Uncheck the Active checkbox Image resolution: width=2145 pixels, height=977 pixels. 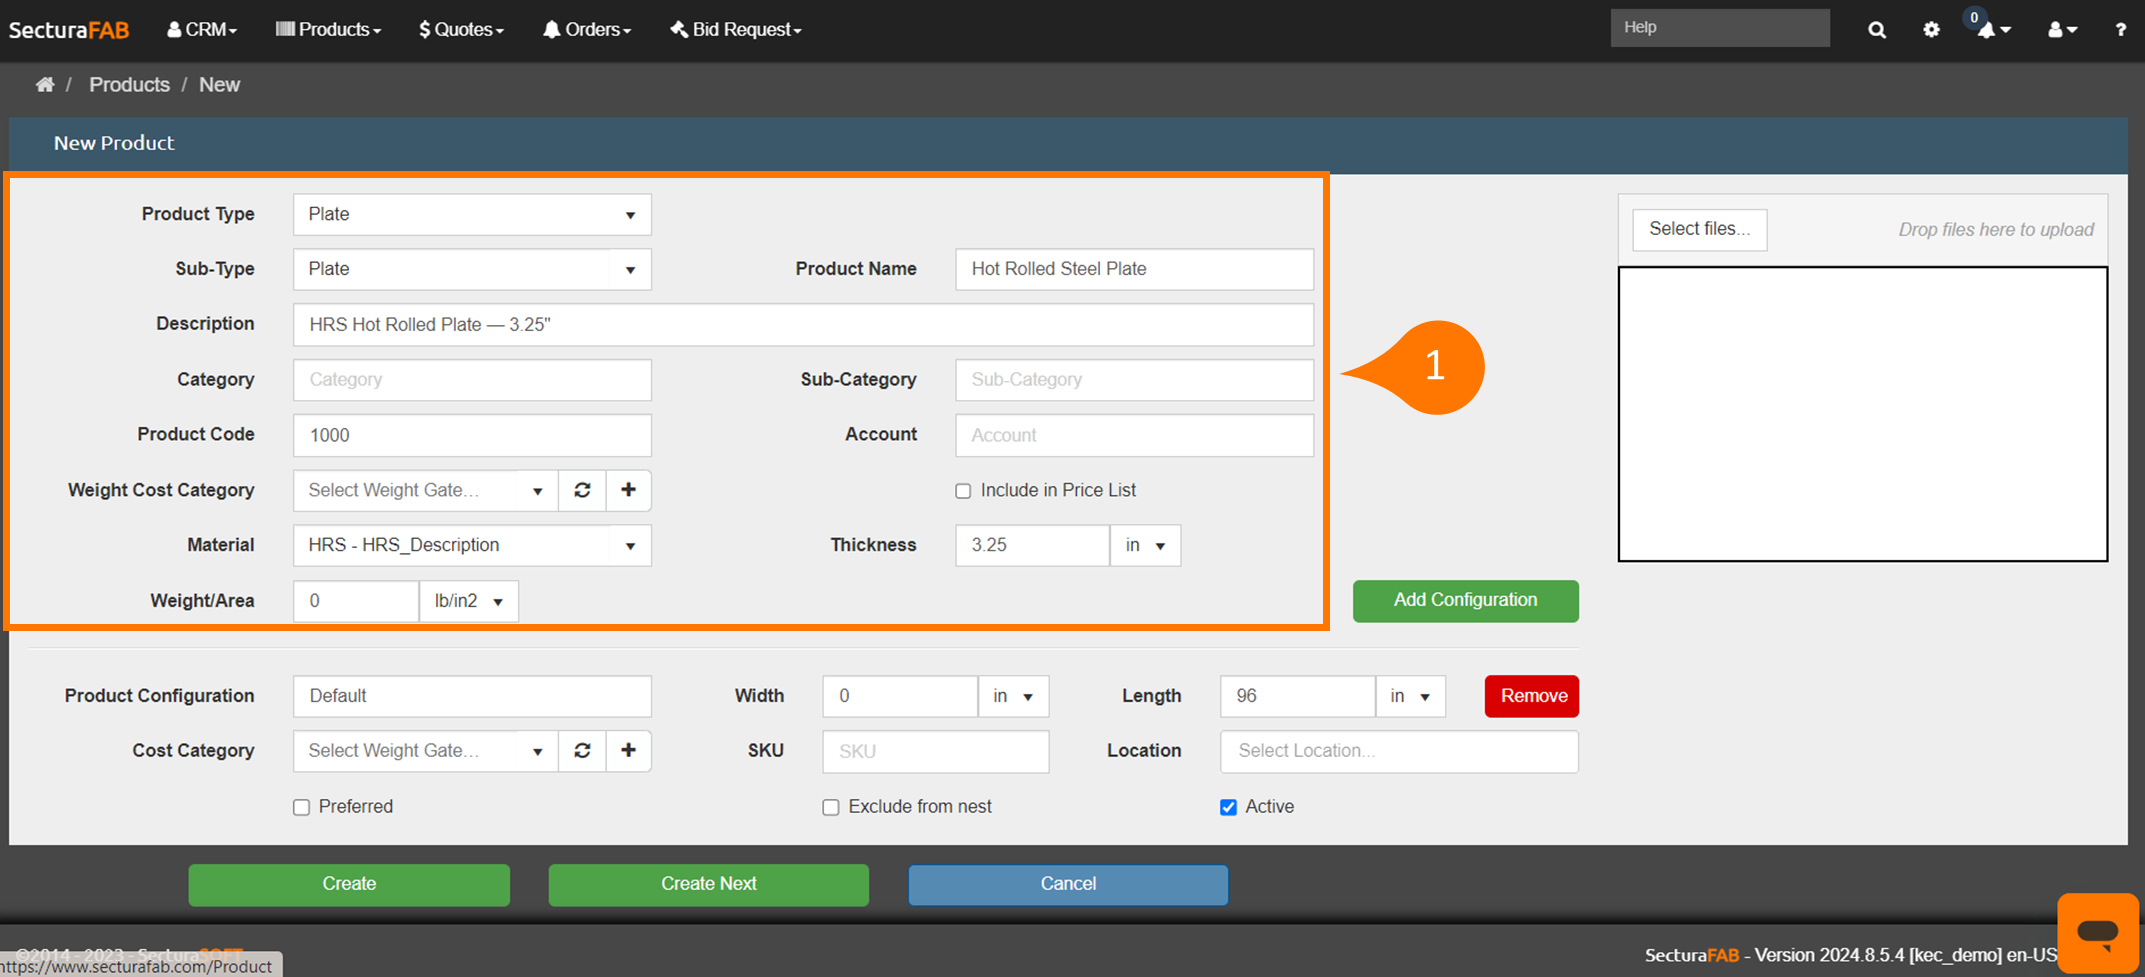point(1228,807)
